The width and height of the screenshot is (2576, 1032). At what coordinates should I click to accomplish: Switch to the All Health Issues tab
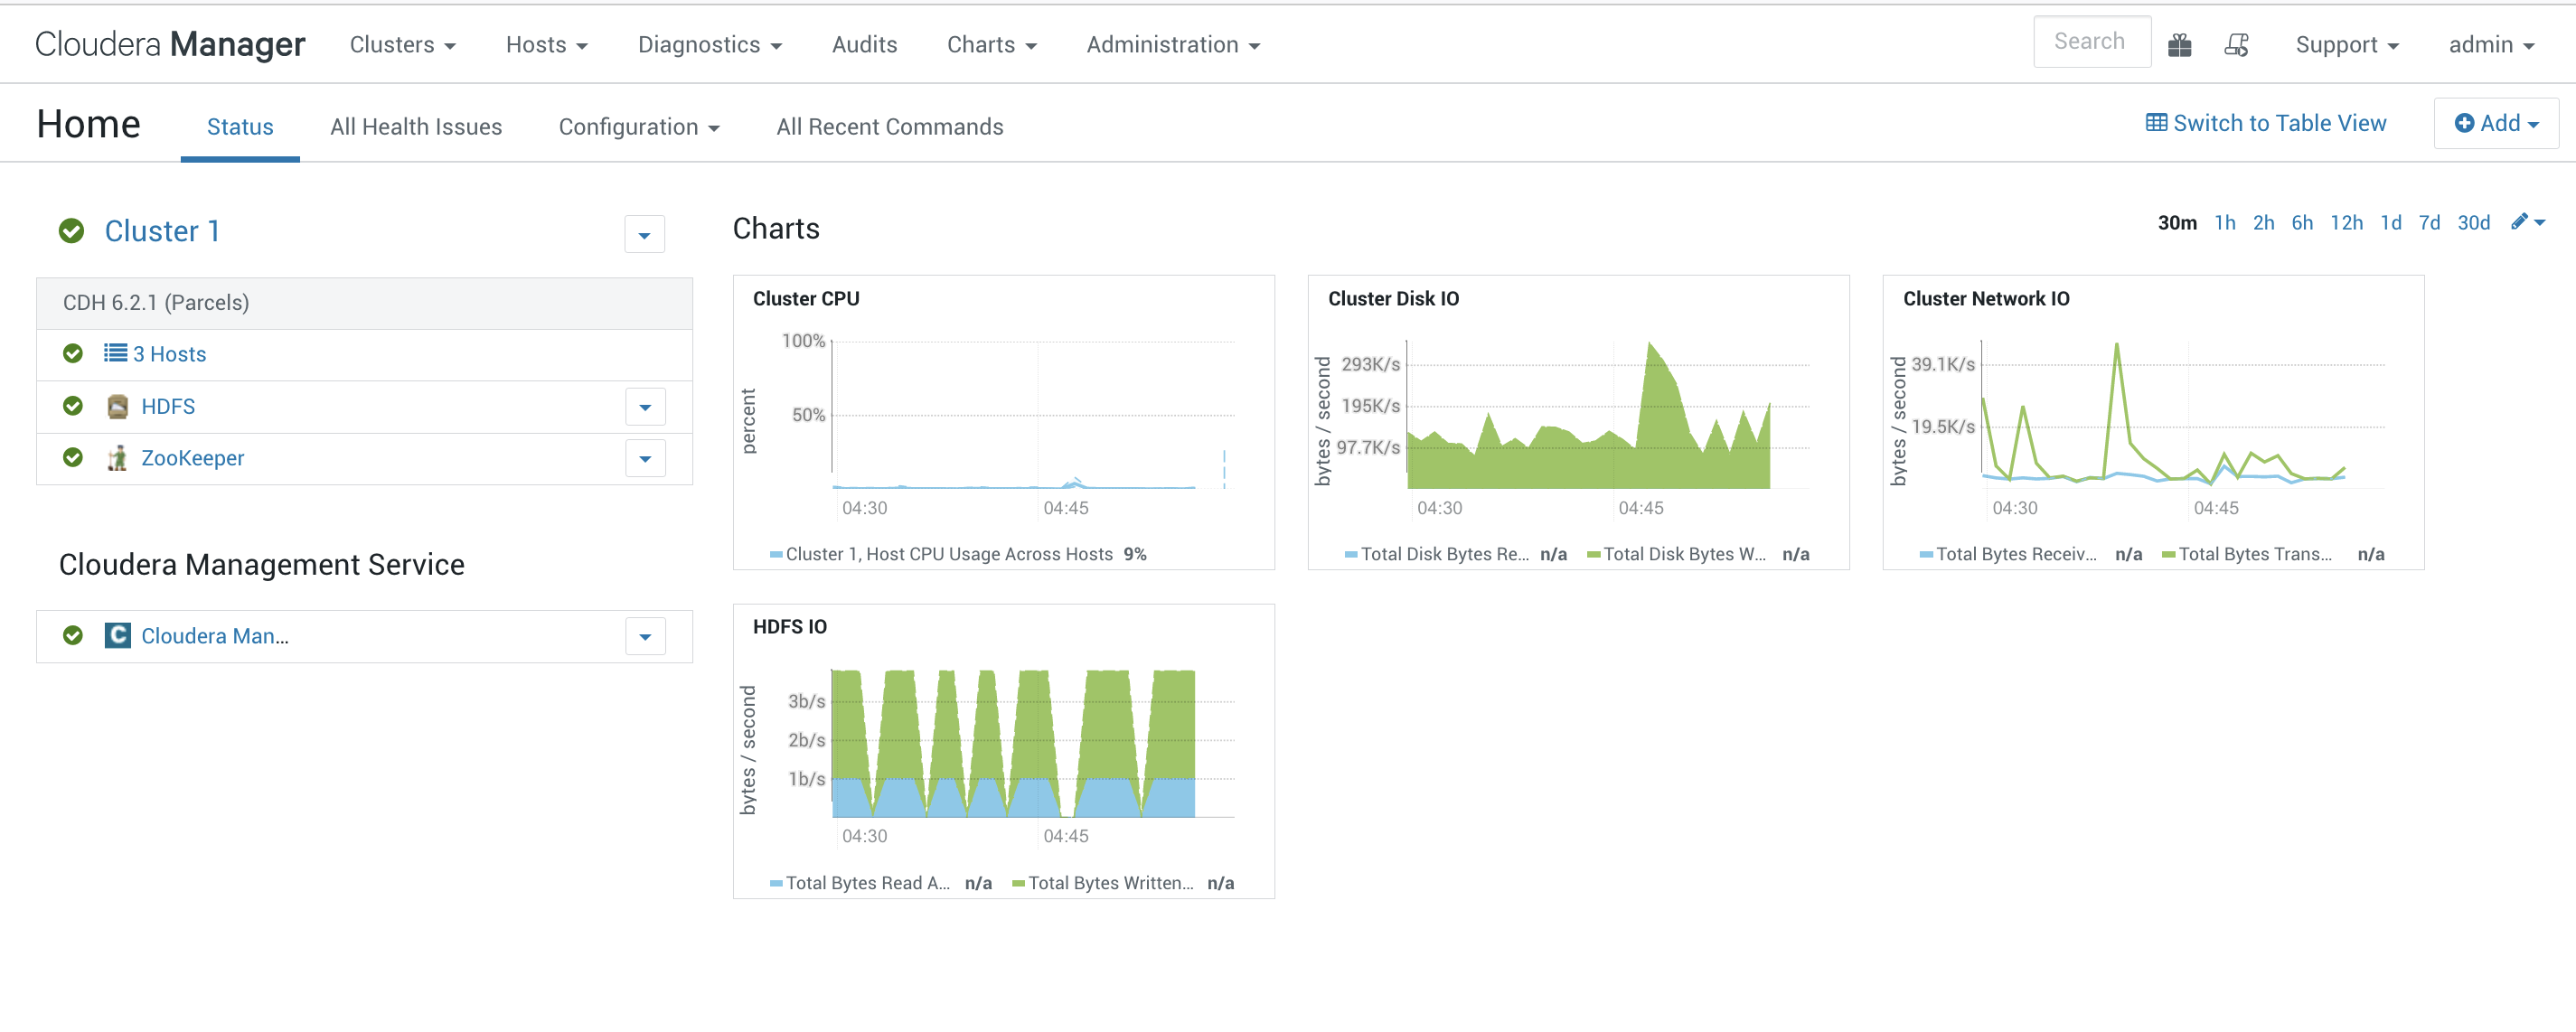(x=416, y=127)
